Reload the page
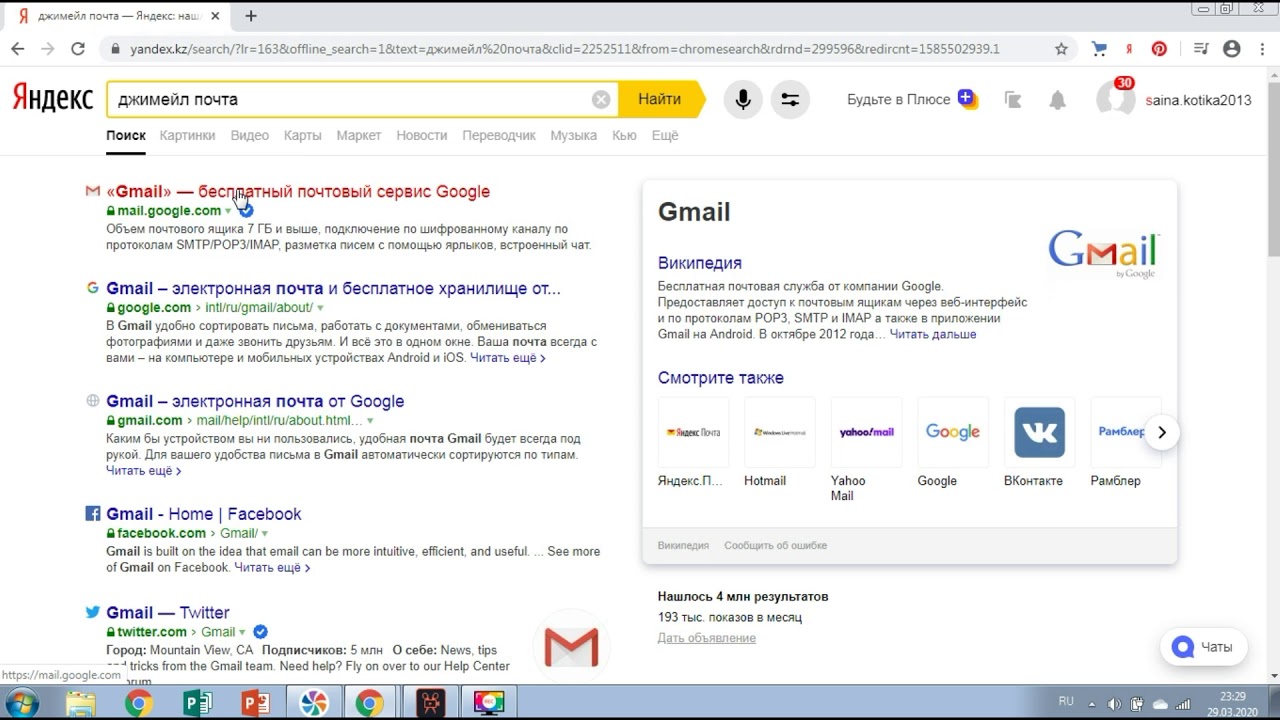The image size is (1280, 720). (78, 48)
